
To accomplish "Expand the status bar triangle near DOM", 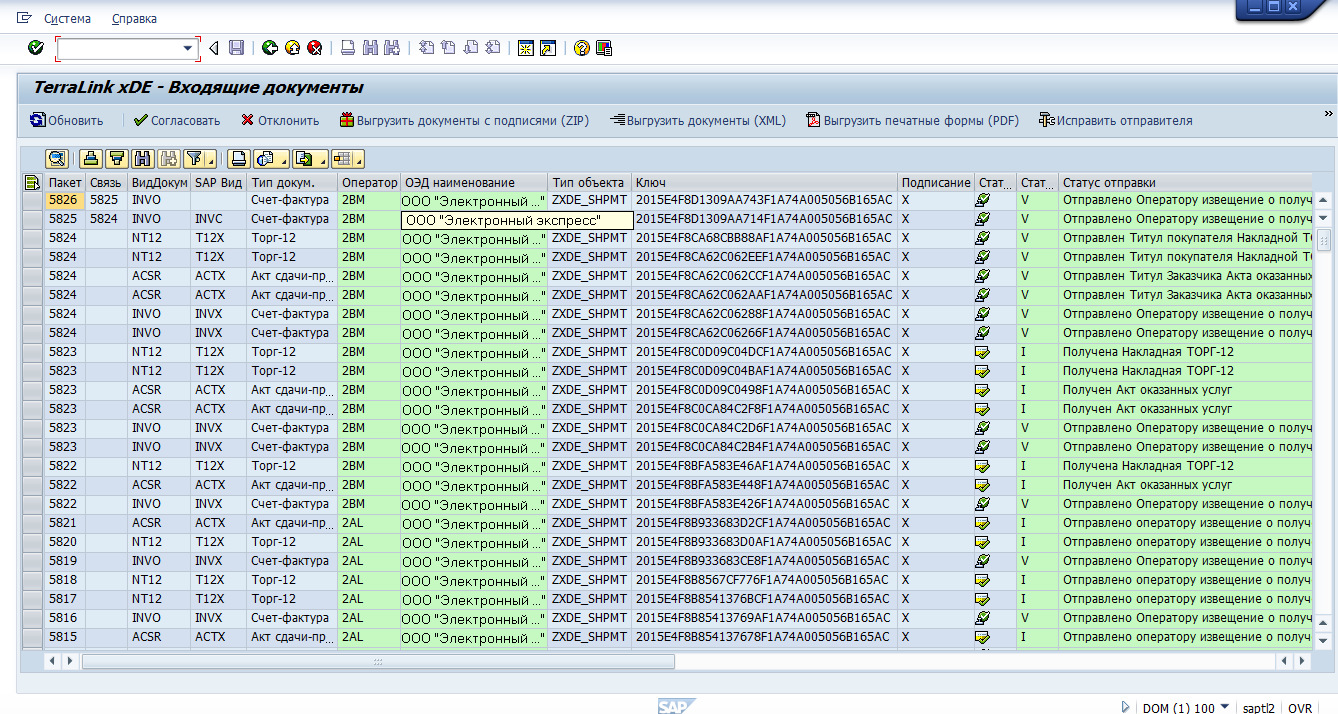I will click(x=1126, y=707).
